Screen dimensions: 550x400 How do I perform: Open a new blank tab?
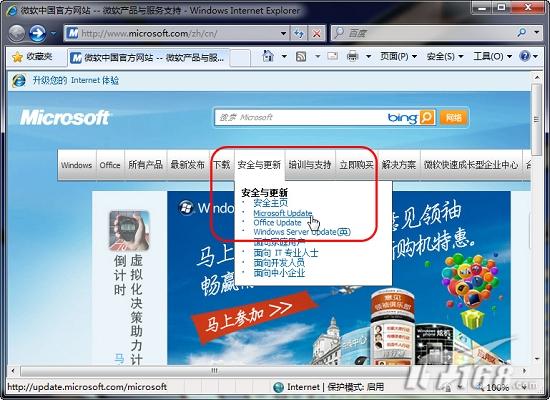[240, 57]
